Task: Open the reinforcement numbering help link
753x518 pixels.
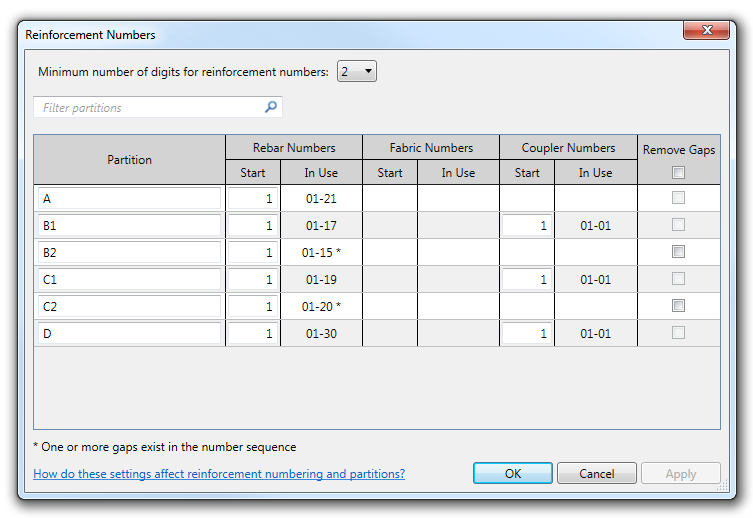Action: [x=219, y=474]
